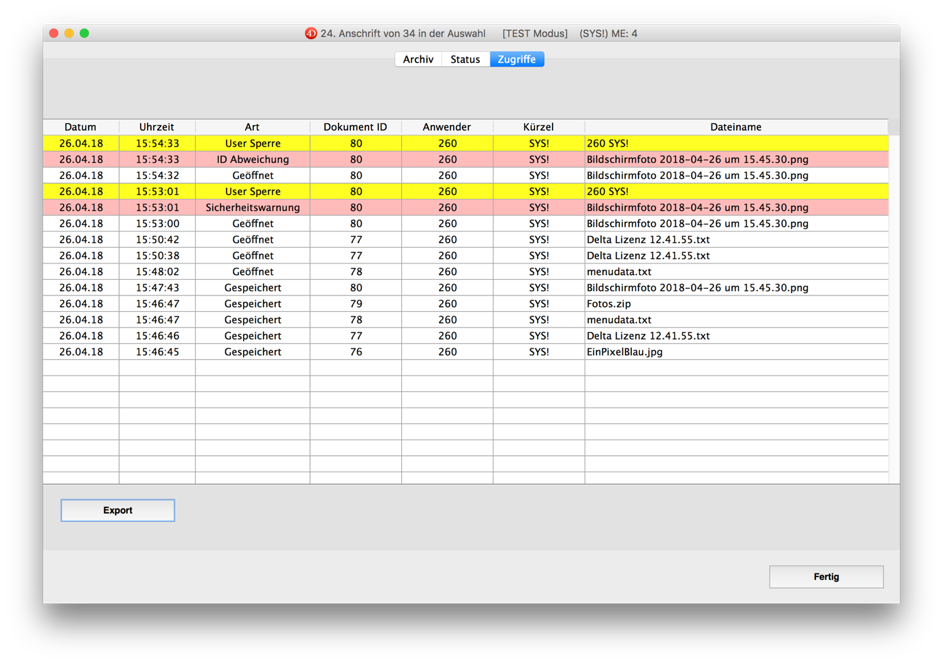
Task: Switch to the Archiv tab
Action: pos(418,59)
